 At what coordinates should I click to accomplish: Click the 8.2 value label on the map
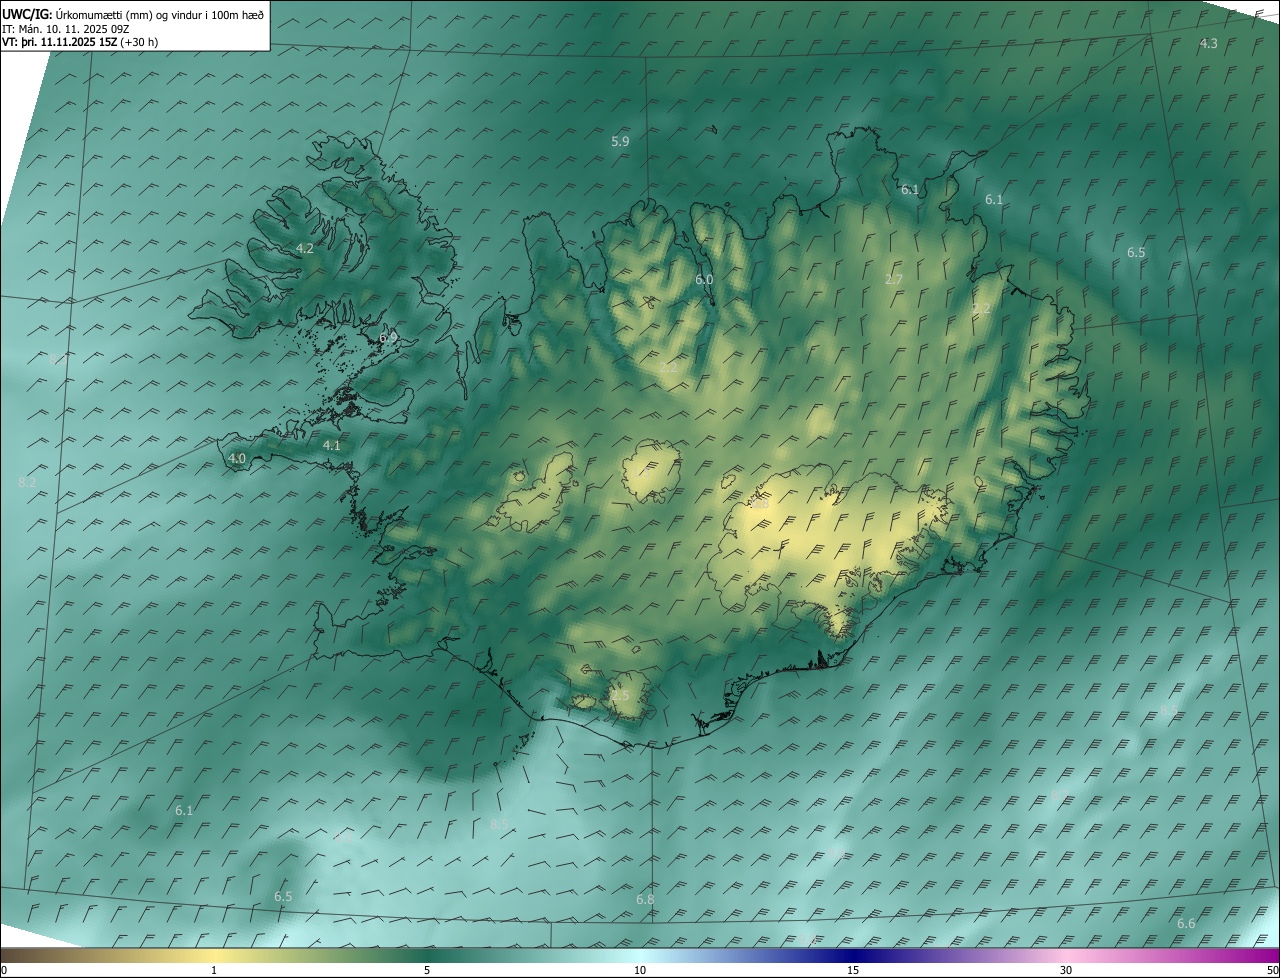pos(27,483)
